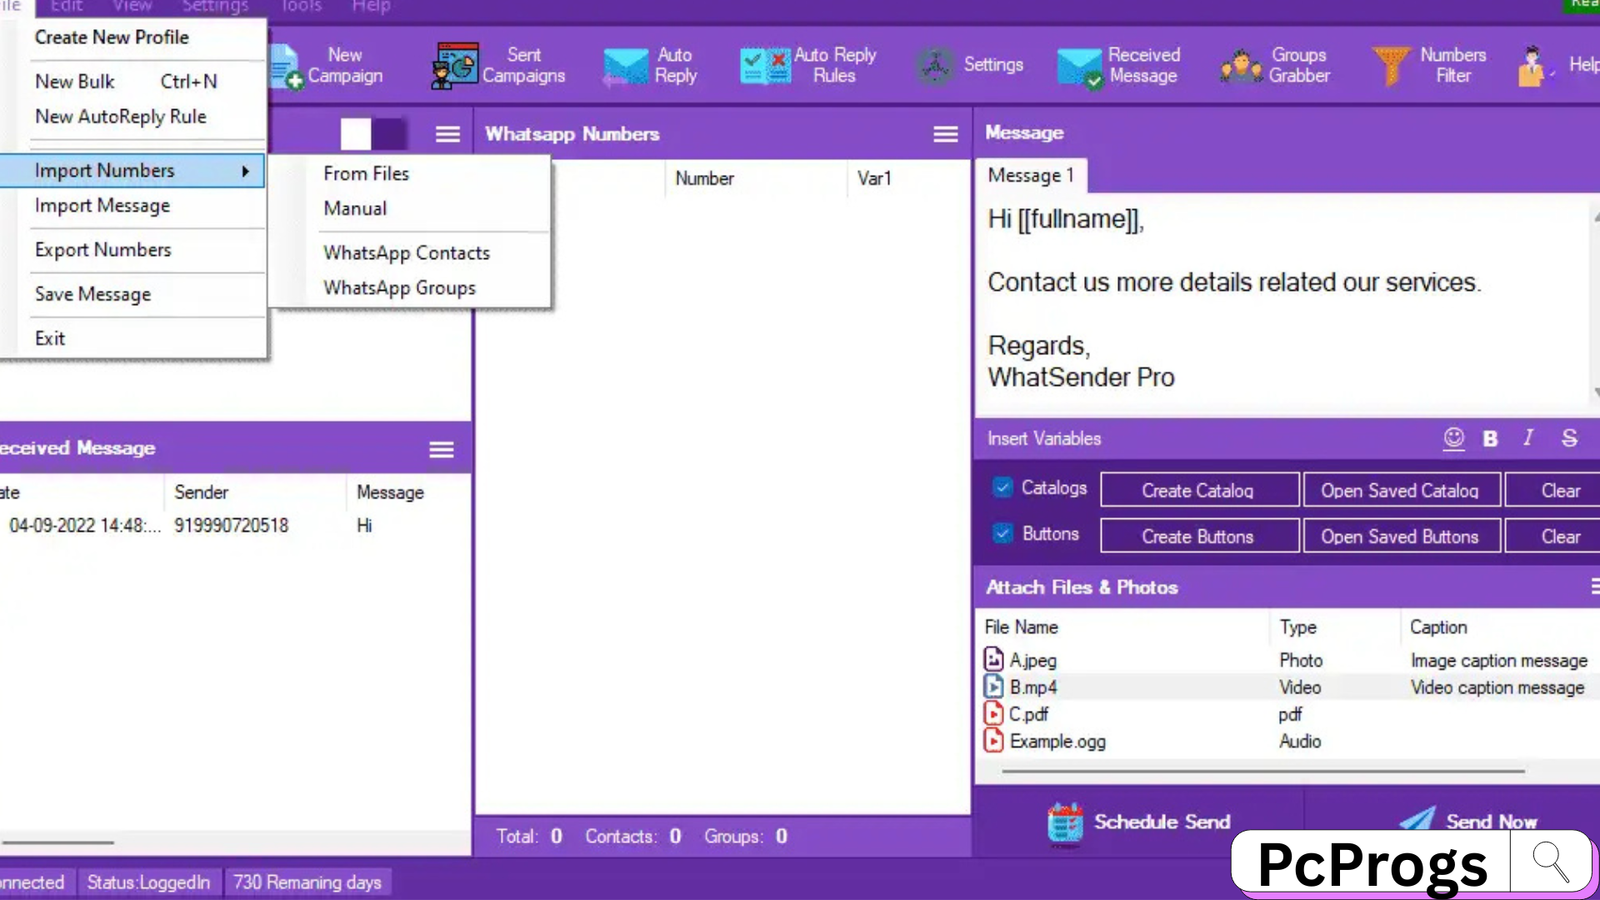Toggle the Catalogs checkbox
The image size is (1600, 900).
1002,487
